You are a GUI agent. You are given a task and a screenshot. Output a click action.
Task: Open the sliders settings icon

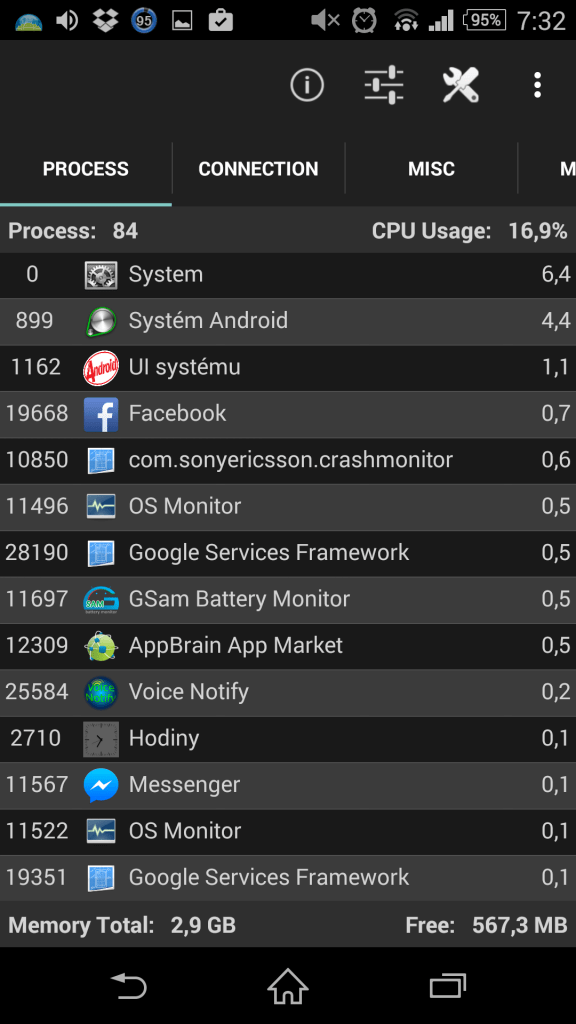[384, 85]
